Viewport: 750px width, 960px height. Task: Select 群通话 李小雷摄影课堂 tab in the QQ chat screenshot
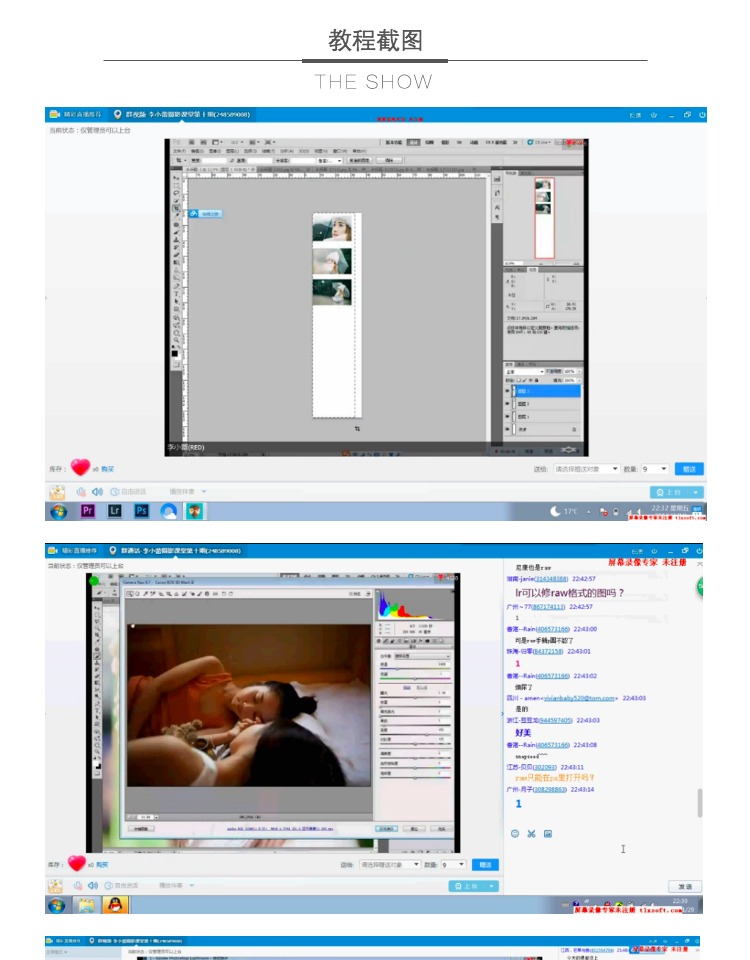pyautogui.click(x=174, y=551)
